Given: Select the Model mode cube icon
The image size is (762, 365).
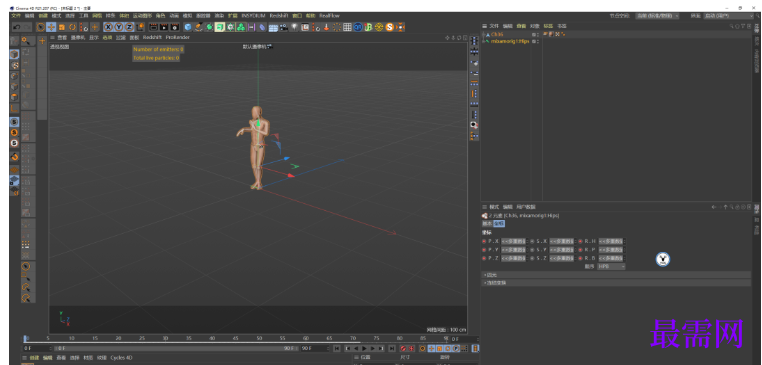Looking at the screenshot, I should (15, 54).
